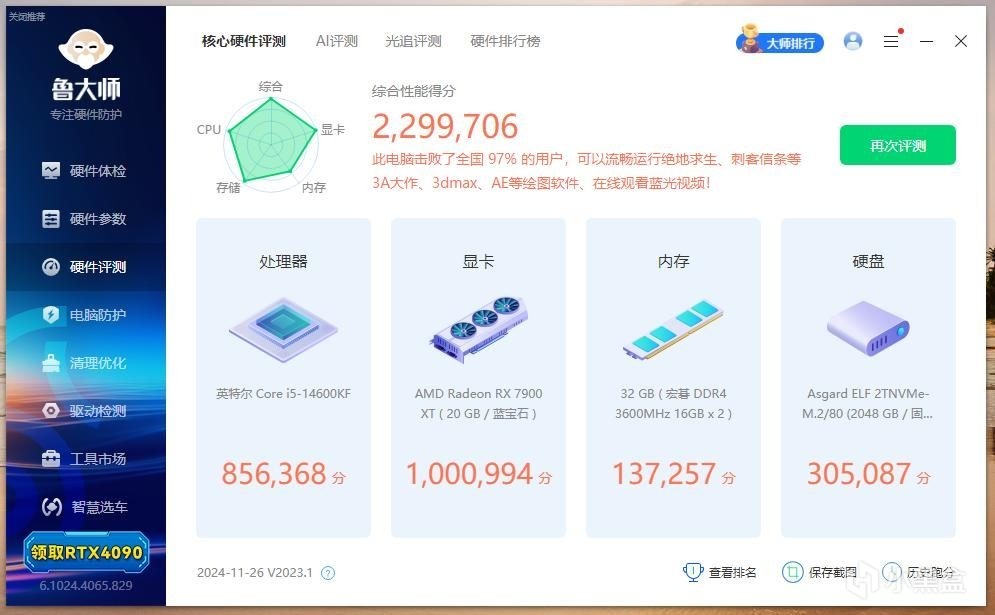Click the 英特尔 Core i5-14600KF text
This screenshot has width=995, height=615.
click(284, 393)
